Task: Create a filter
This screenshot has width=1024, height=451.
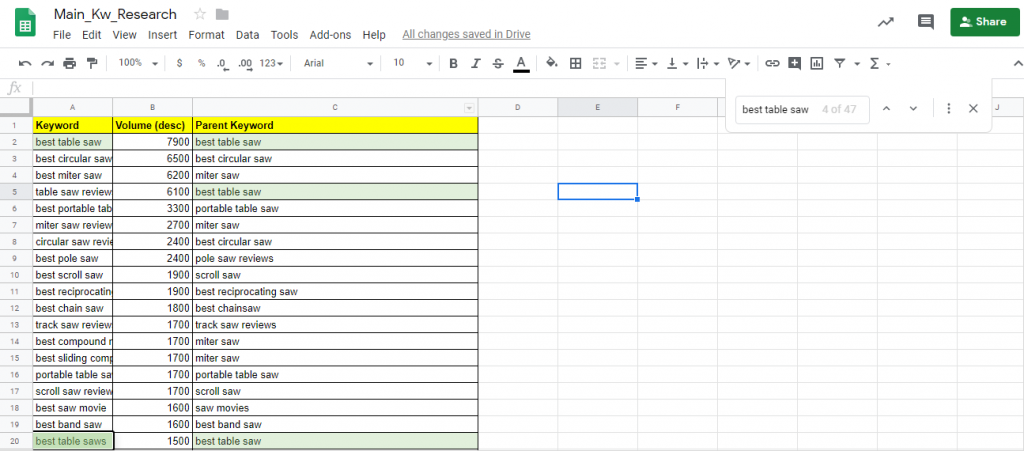Action: [840, 63]
